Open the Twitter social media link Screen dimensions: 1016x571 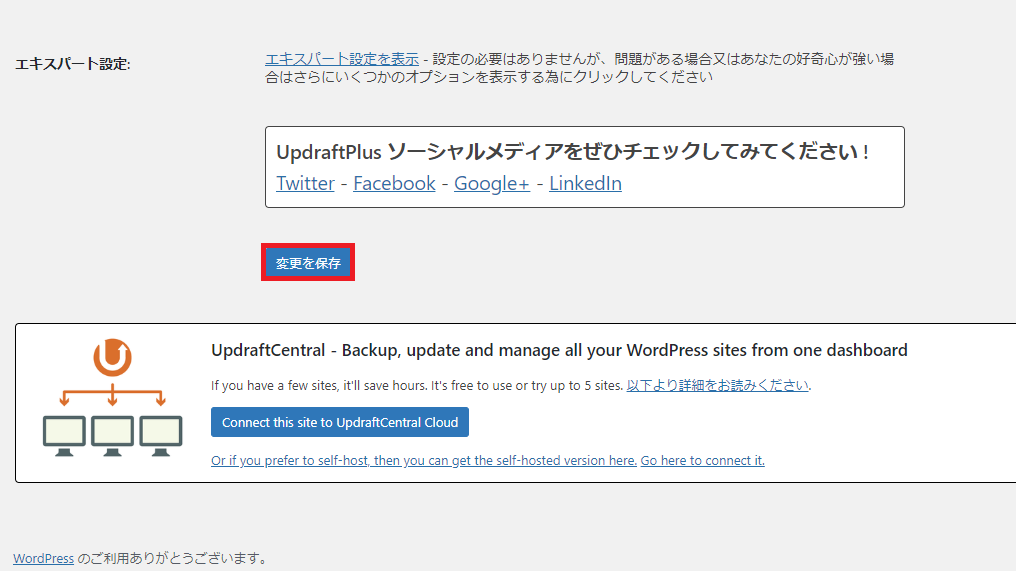click(x=305, y=183)
